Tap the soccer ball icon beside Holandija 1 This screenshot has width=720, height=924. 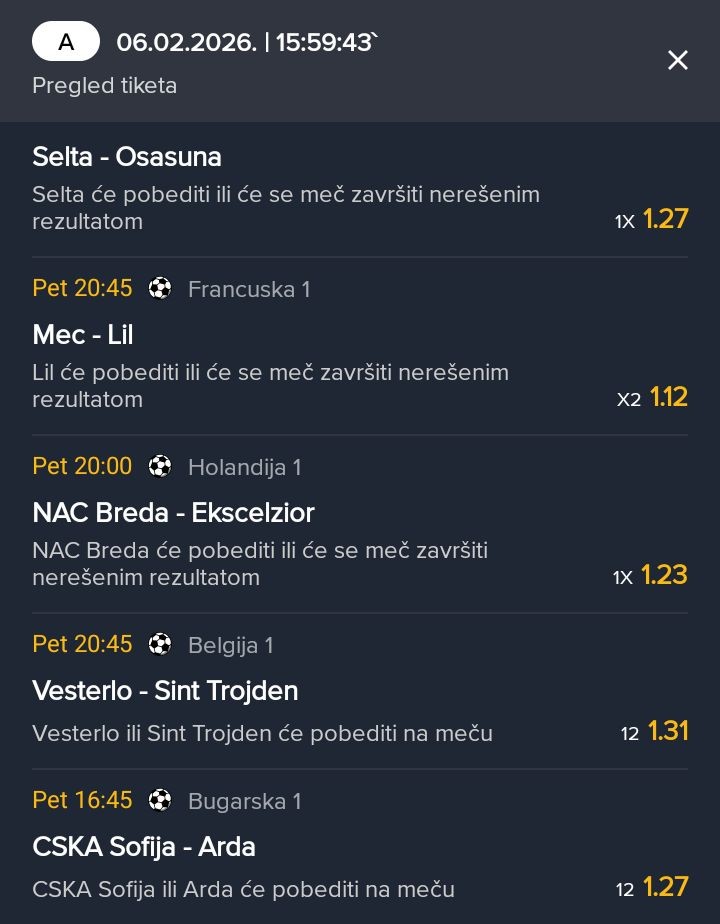pos(160,467)
